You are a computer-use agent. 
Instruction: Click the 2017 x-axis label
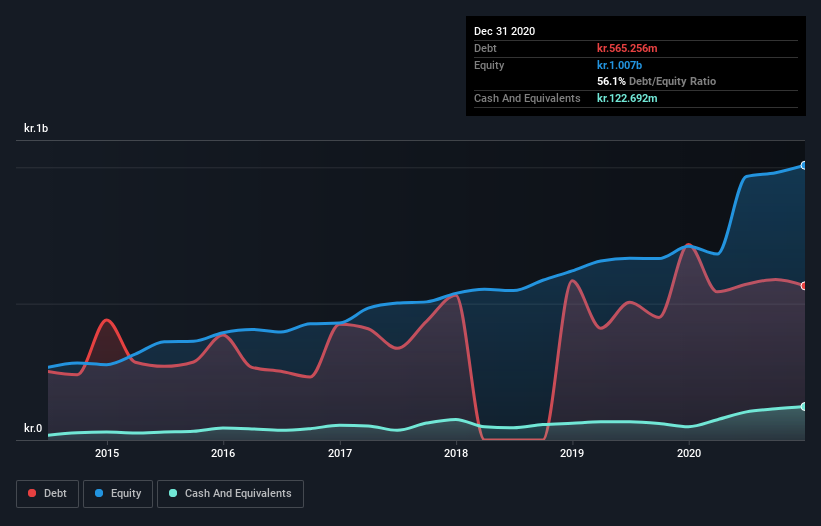click(x=340, y=453)
